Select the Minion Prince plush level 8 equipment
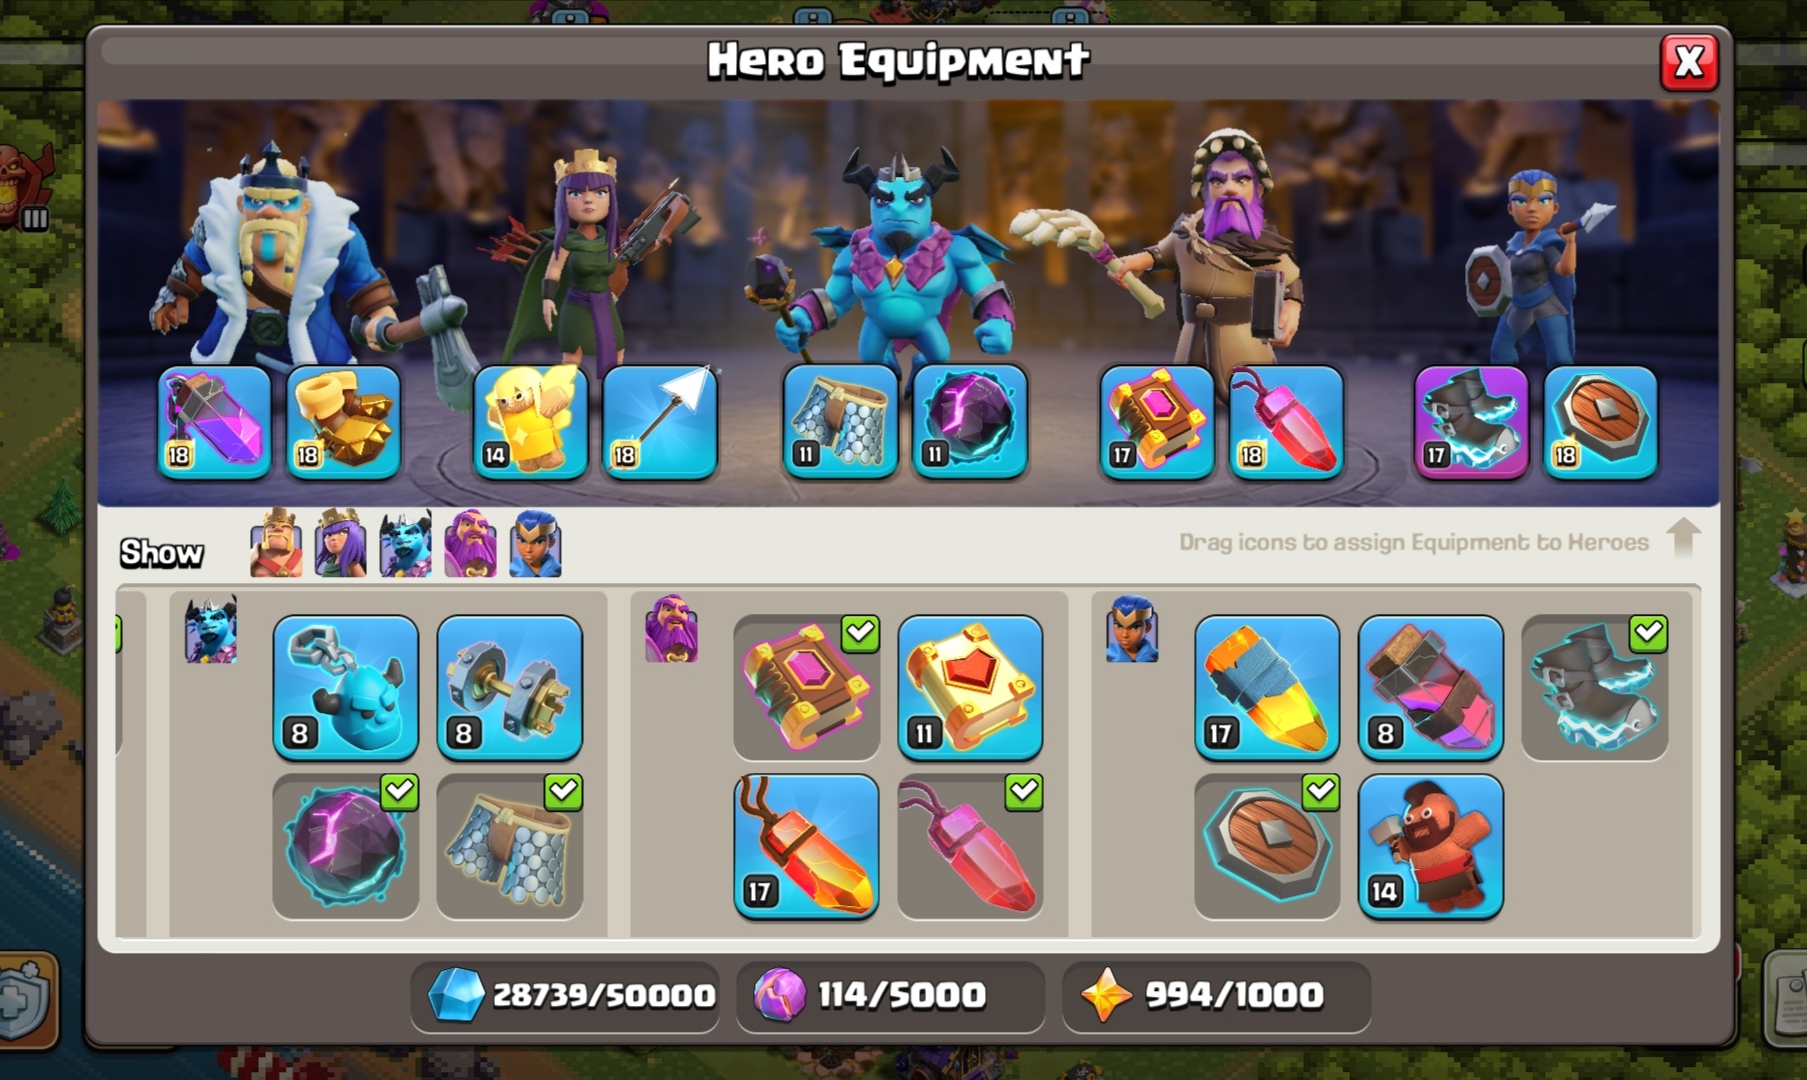1807x1080 pixels. [x=346, y=688]
